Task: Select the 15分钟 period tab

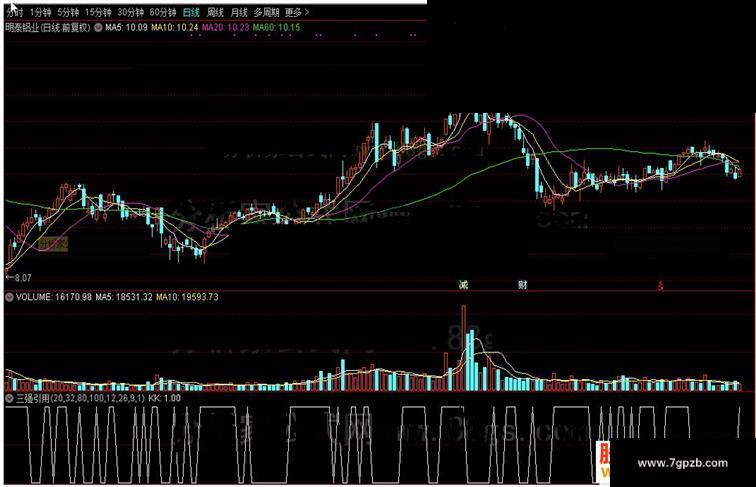Action: (98, 12)
